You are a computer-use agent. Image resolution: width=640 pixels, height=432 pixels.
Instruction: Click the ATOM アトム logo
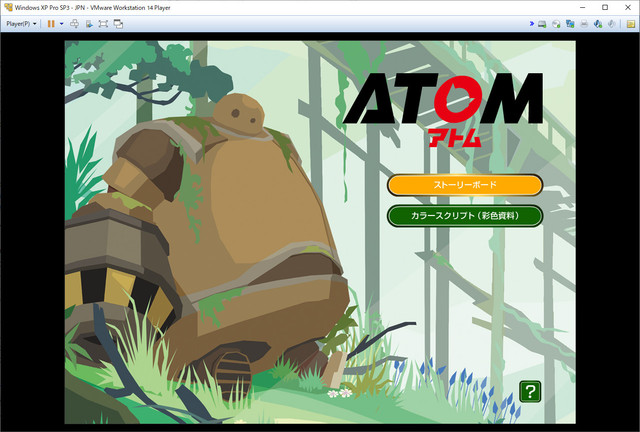point(444,109)
